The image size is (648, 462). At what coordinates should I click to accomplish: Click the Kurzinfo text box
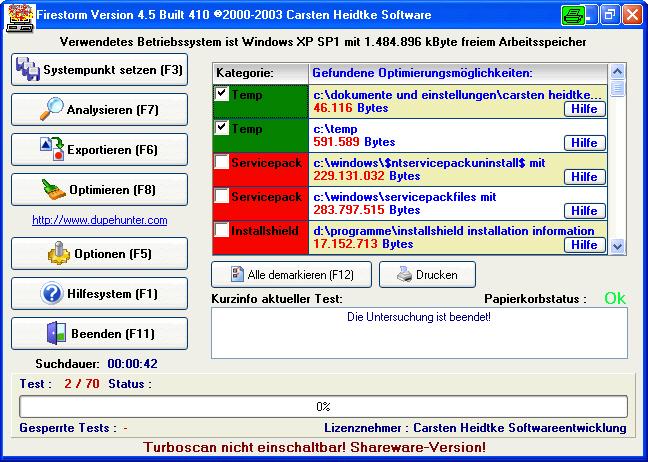click(x=419, y=333)
